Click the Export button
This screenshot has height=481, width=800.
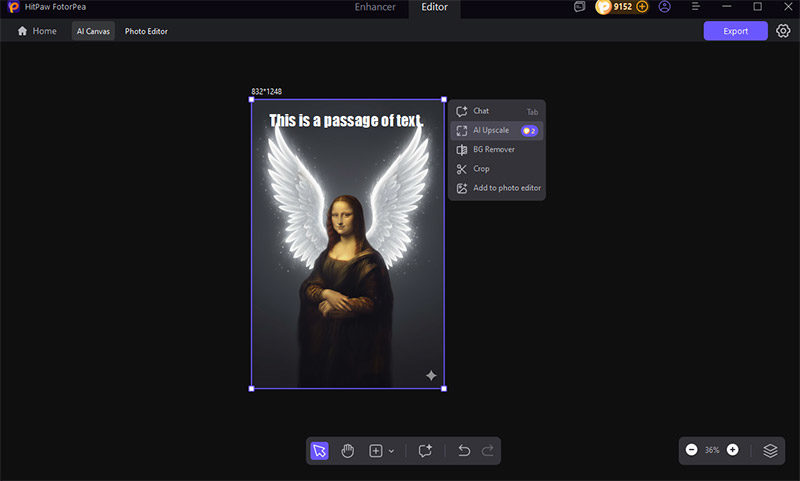[x=735, y=31]
